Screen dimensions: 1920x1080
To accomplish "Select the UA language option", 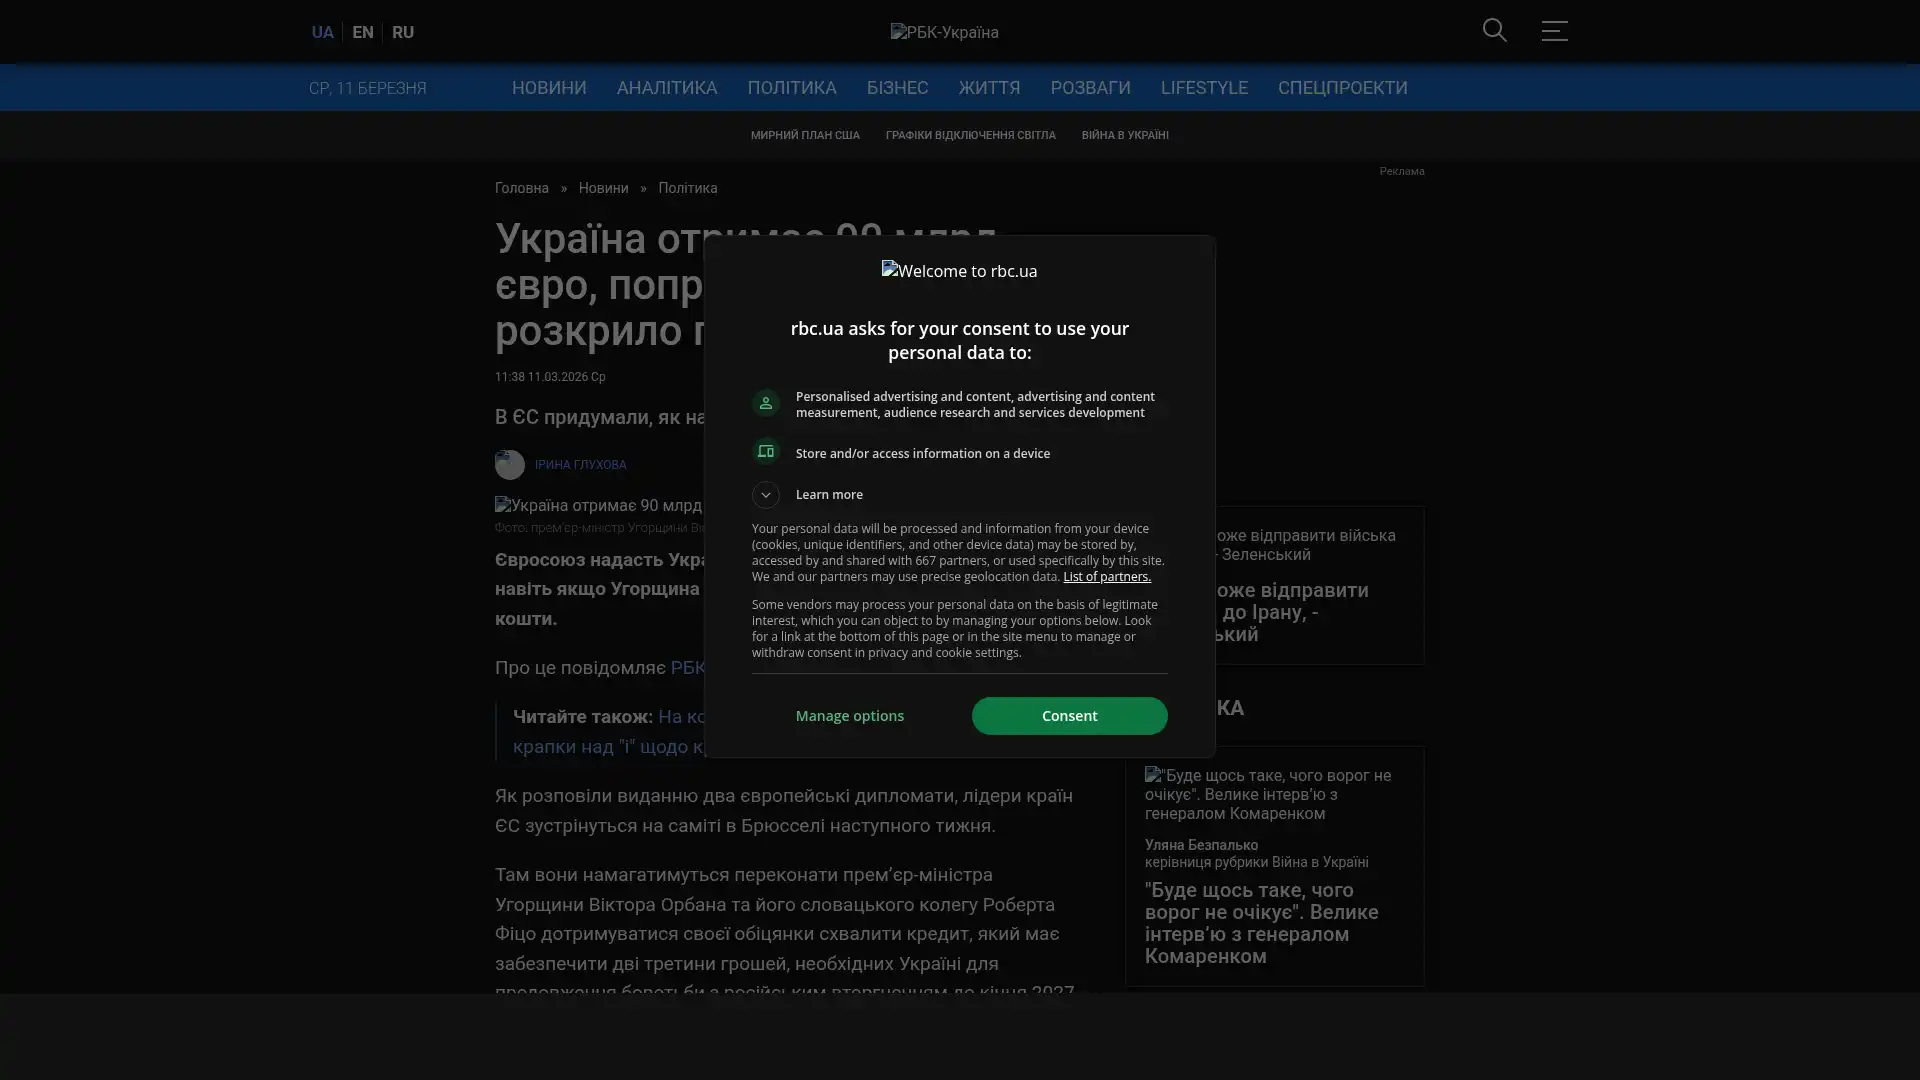I will [322, 33].
